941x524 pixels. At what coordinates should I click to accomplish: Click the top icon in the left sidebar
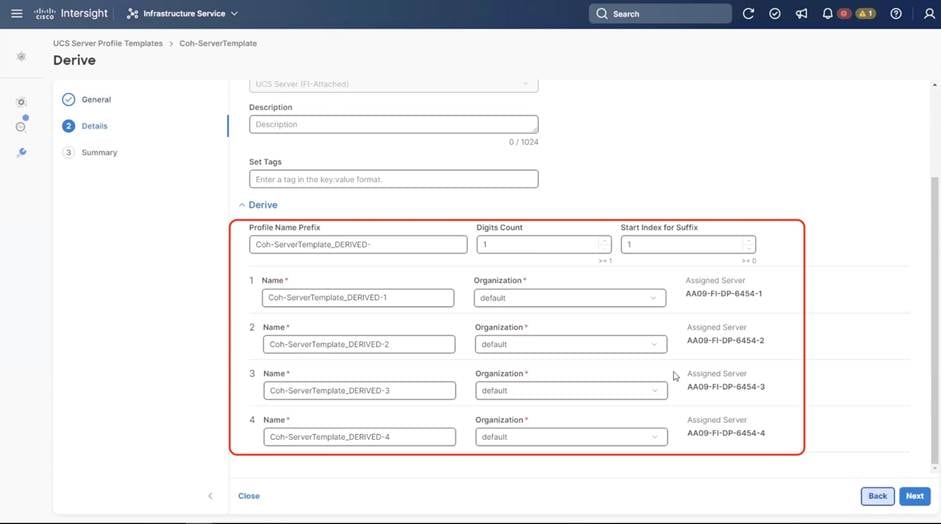coord(21,56)
